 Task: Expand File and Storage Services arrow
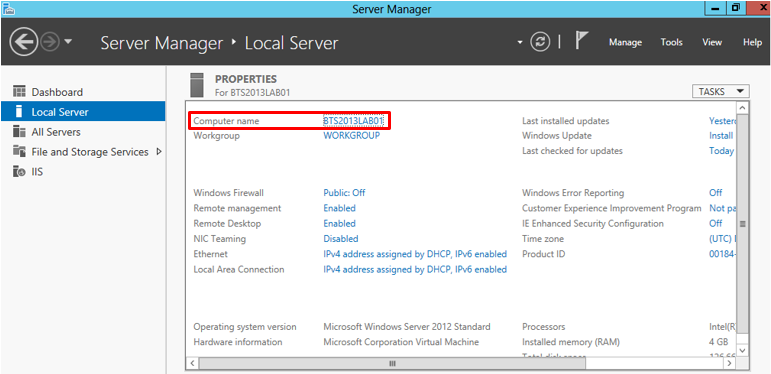158,152
